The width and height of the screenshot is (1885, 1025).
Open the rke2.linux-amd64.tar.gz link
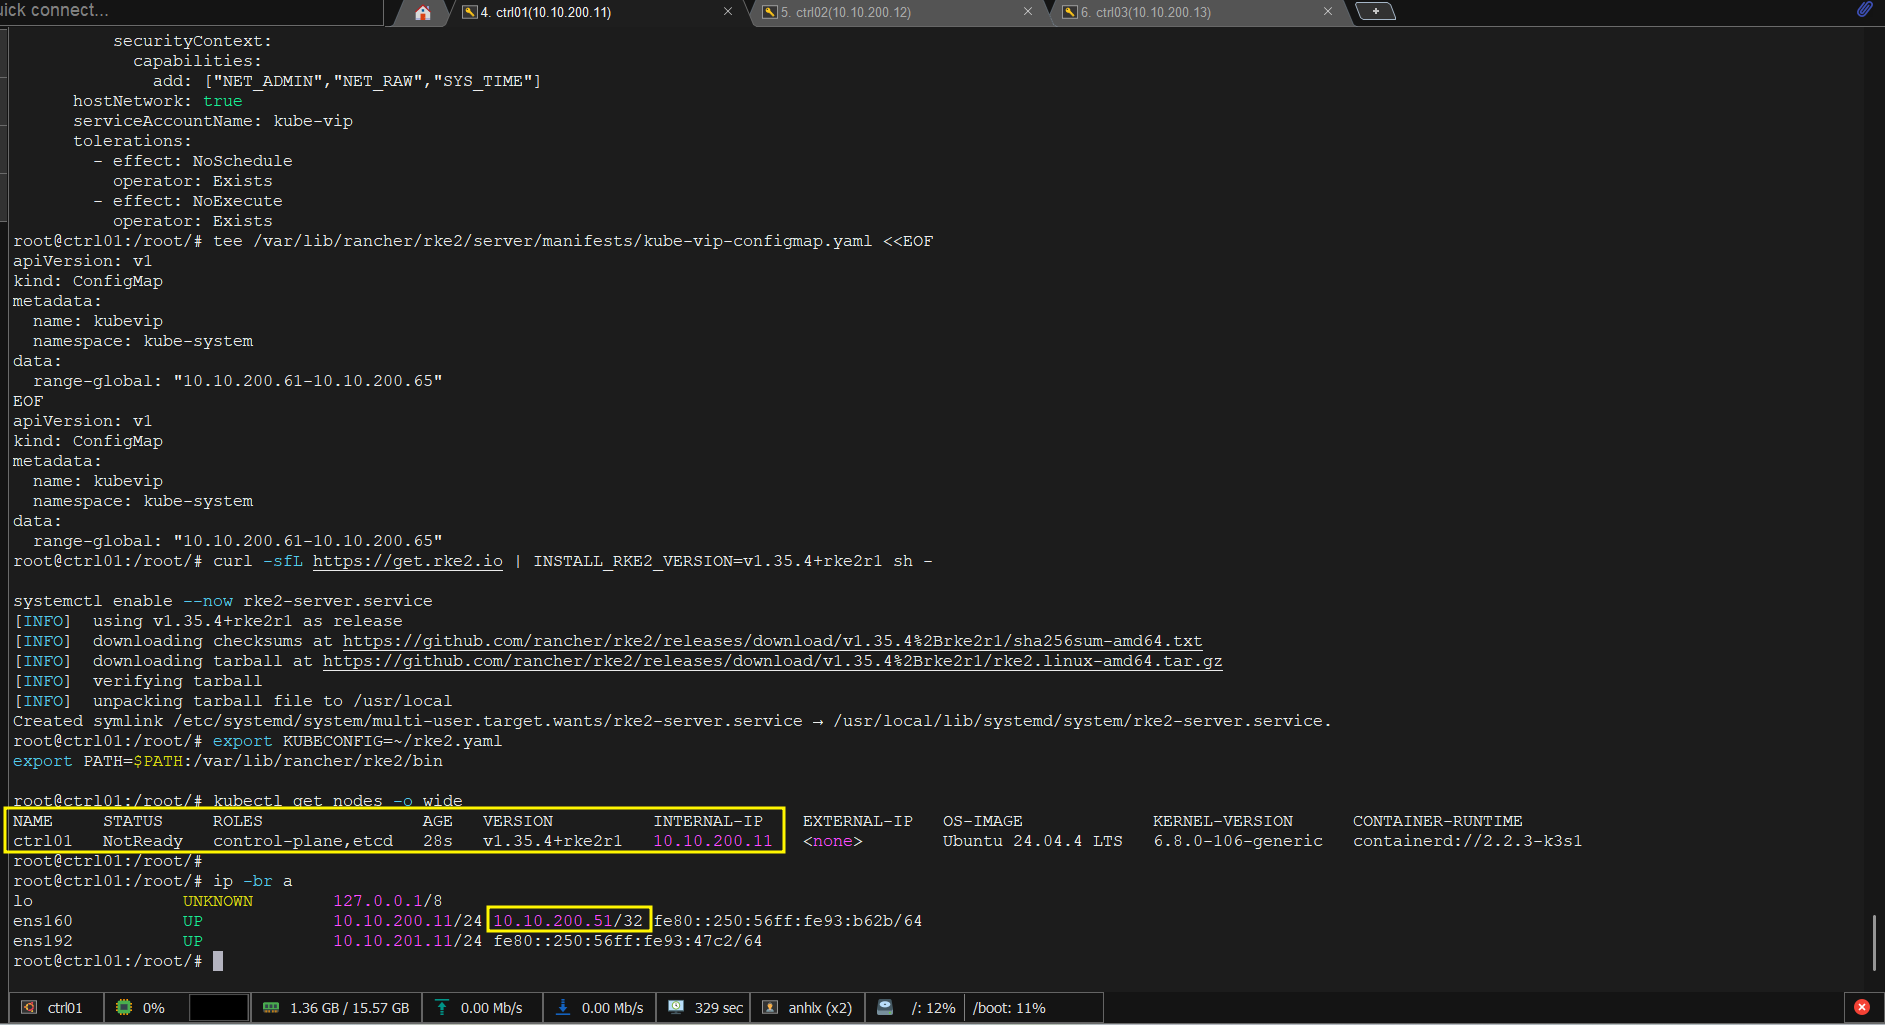tap(772, 661)
